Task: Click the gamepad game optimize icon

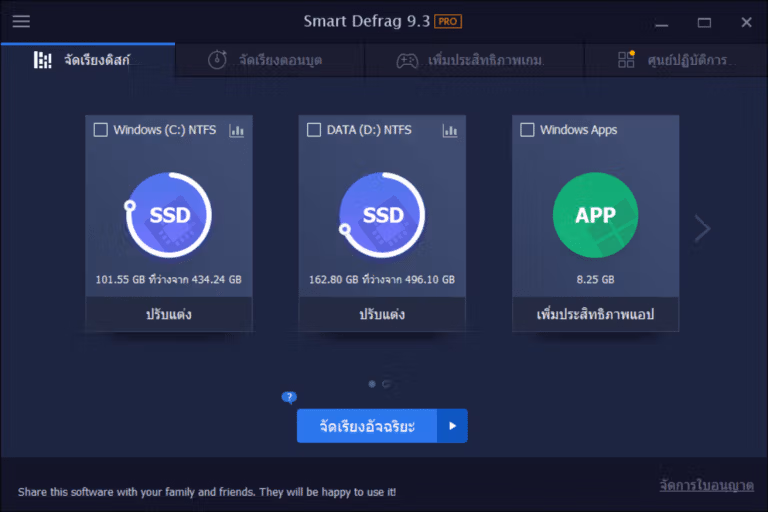Action: pos(407,61)
